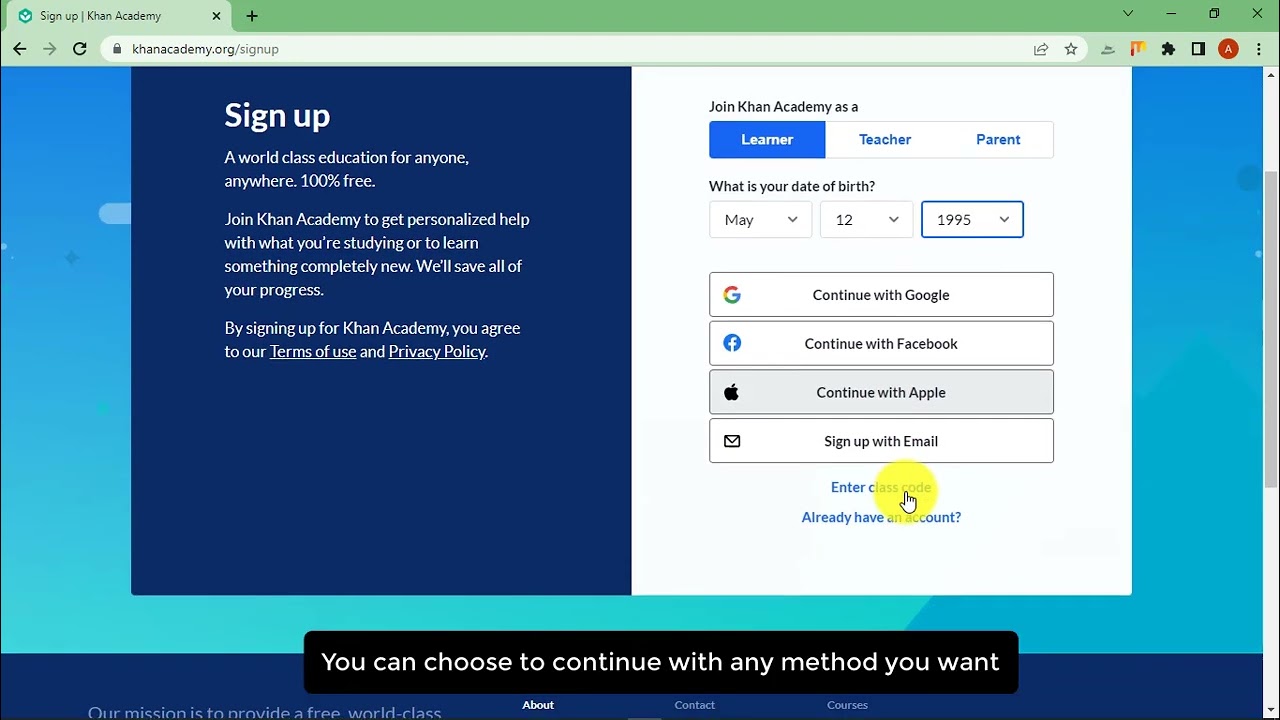Click the Courses footer heading
Screen dimensions: 1280x720
tap(847, 705)
